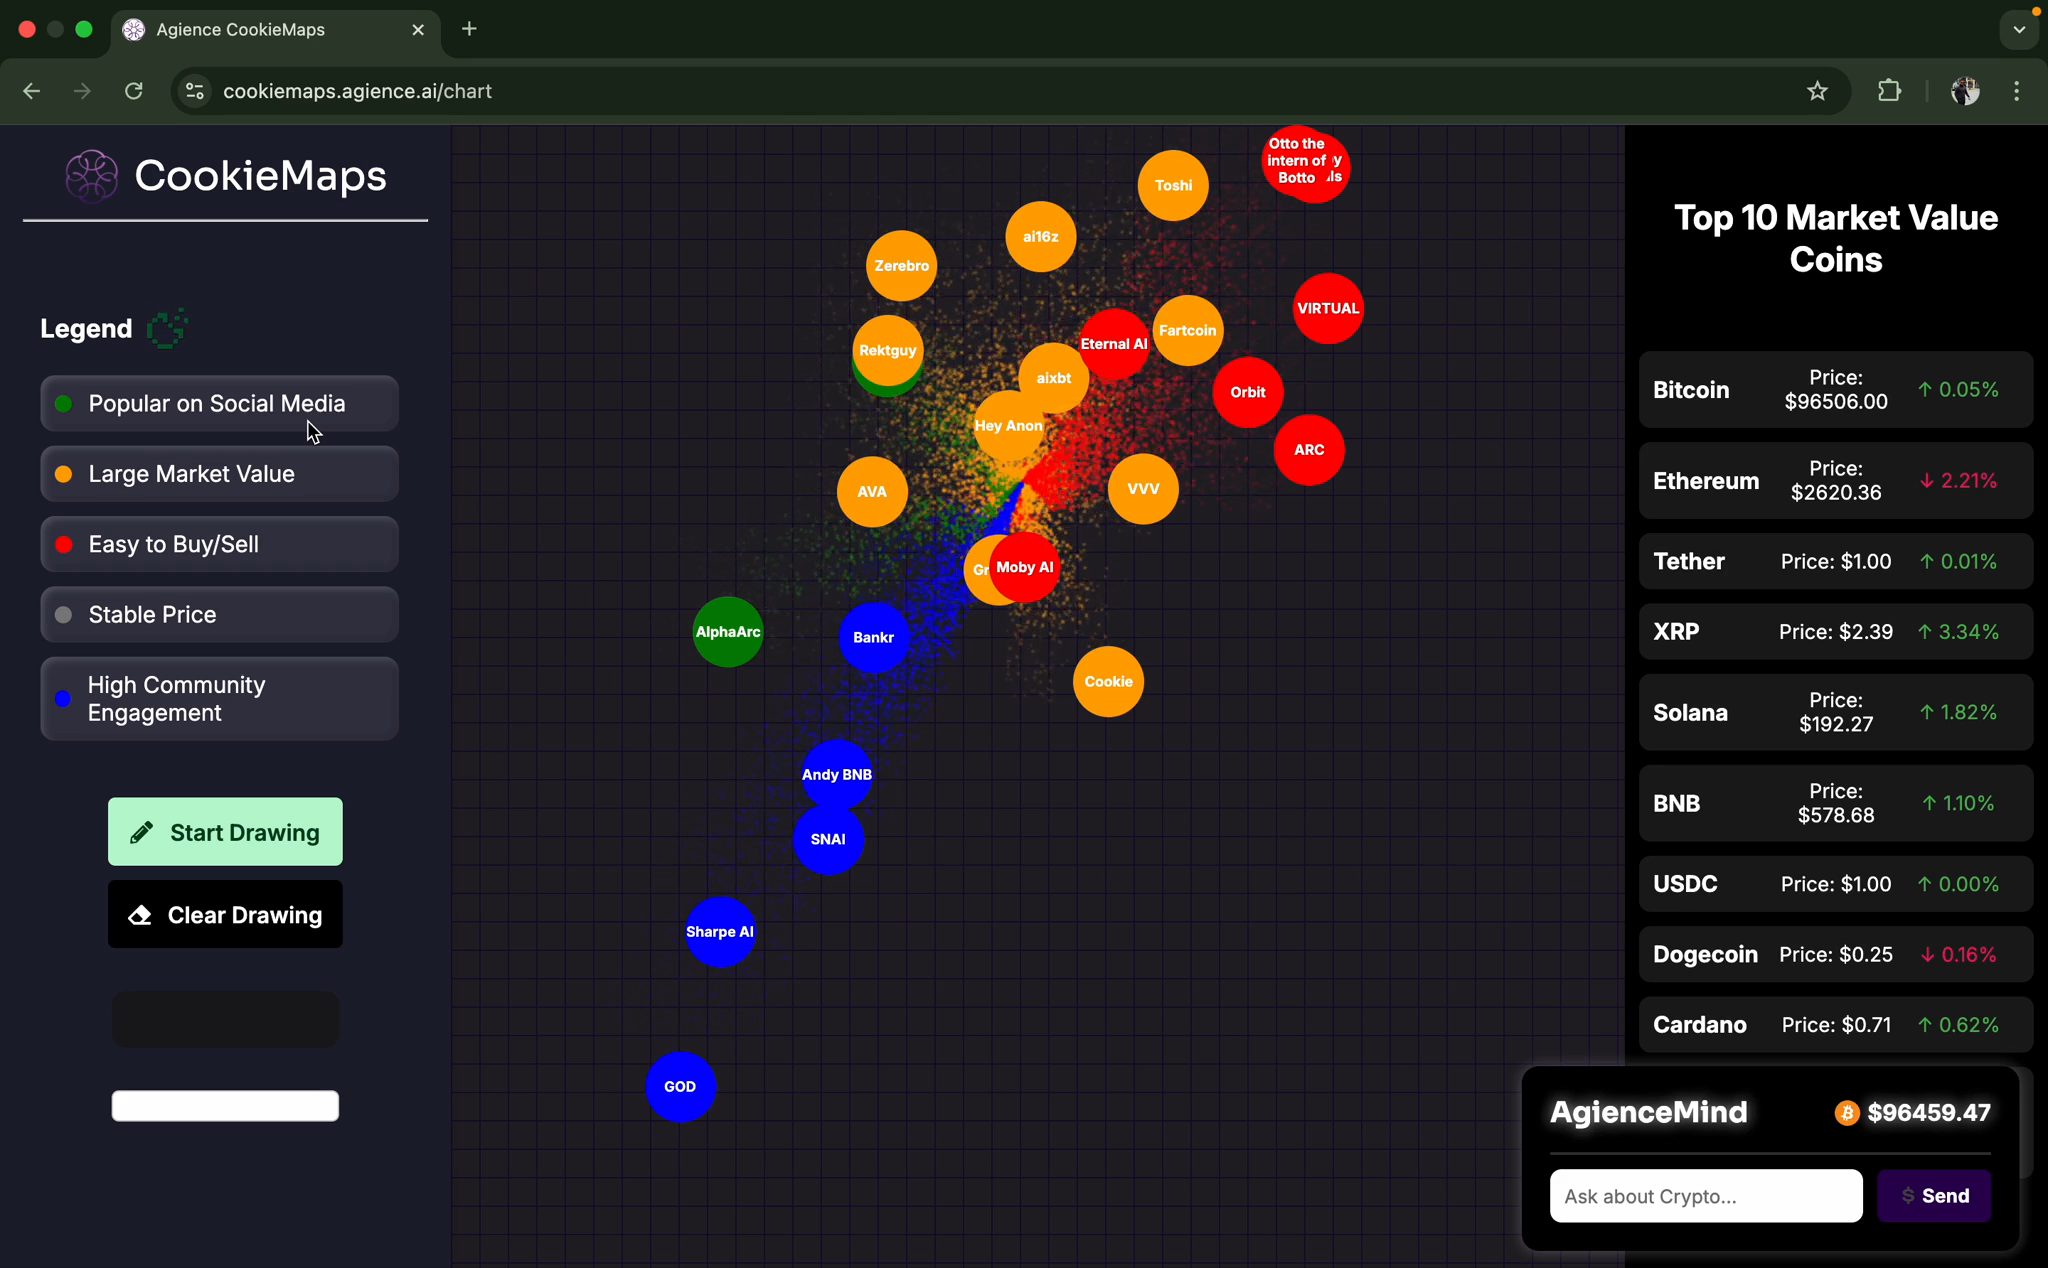
Task: Click the address bar URL
Action: (x=357, y=91)
